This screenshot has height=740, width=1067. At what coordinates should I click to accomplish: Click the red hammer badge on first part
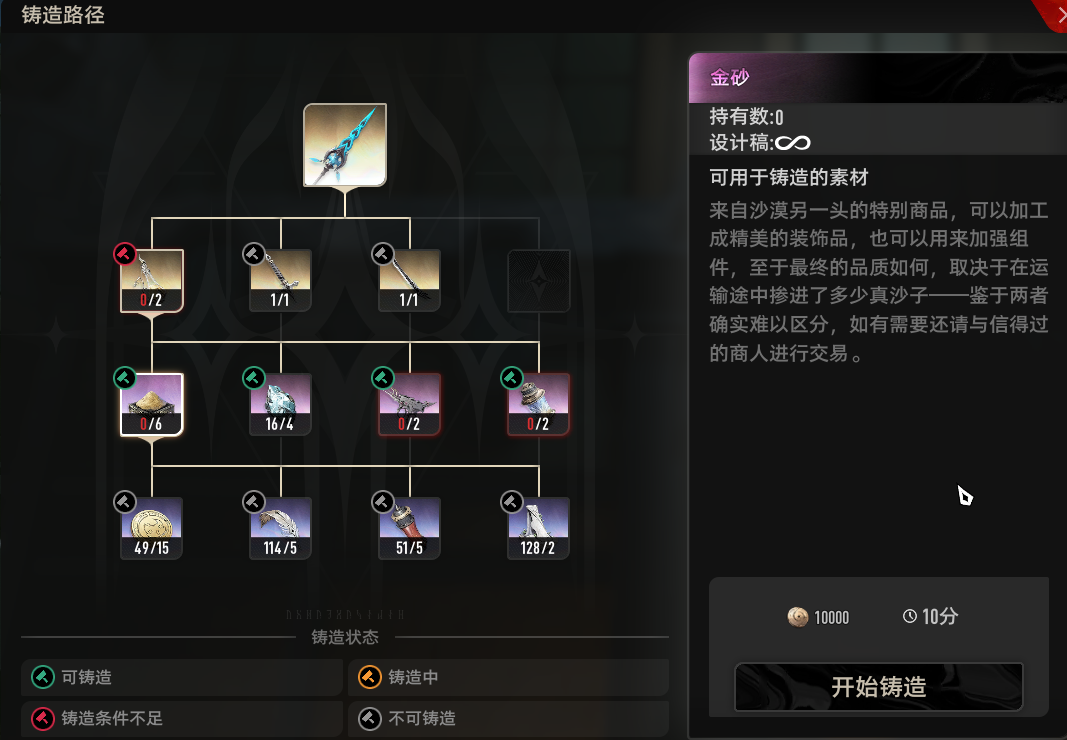(125, 255)
